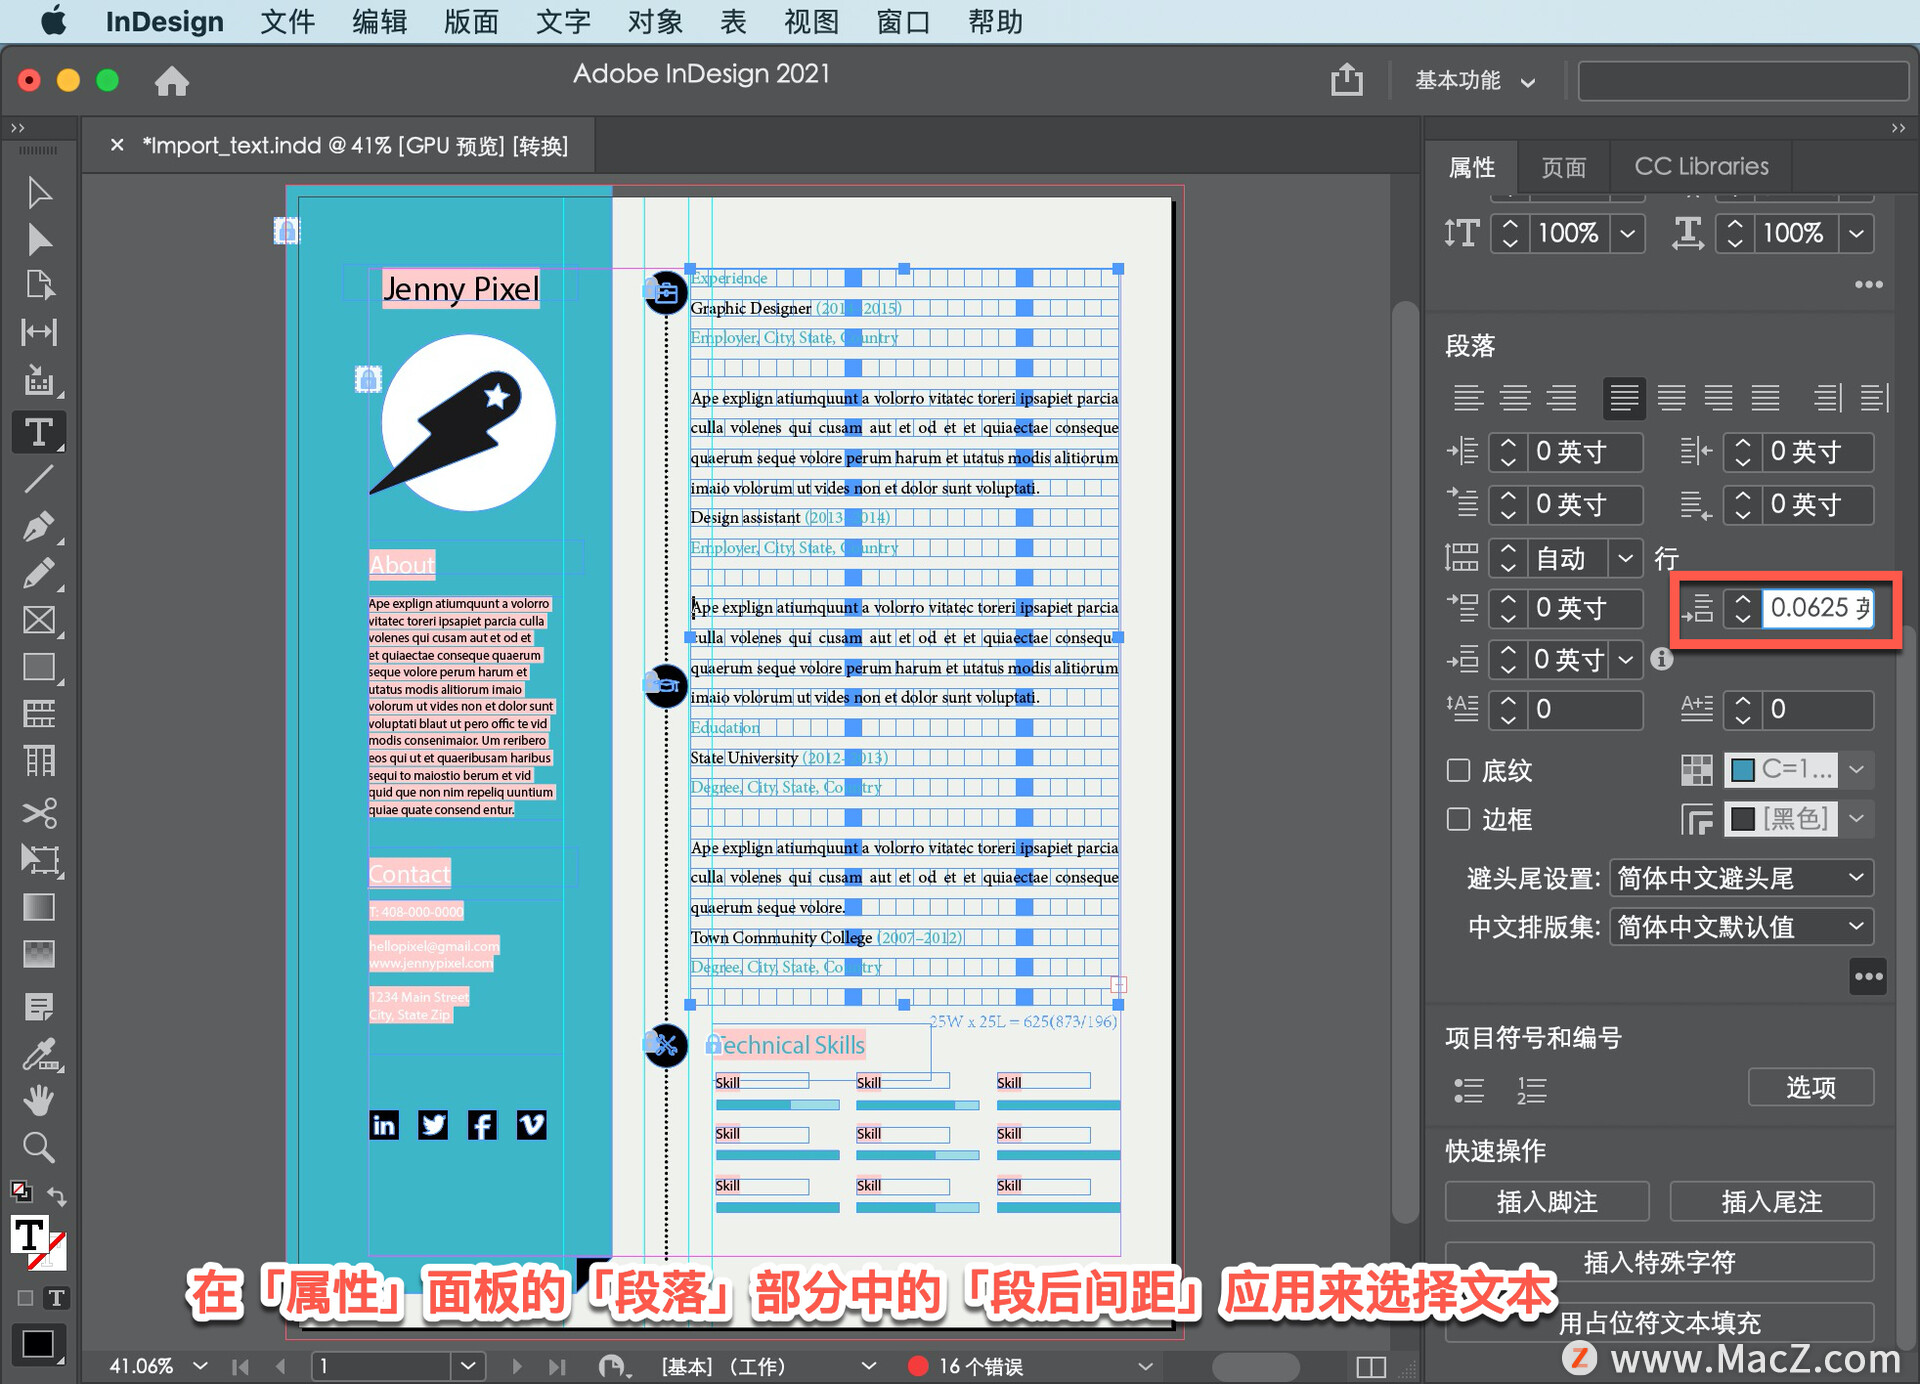Click the shading color swatch C=1...

pos(1781,769)
